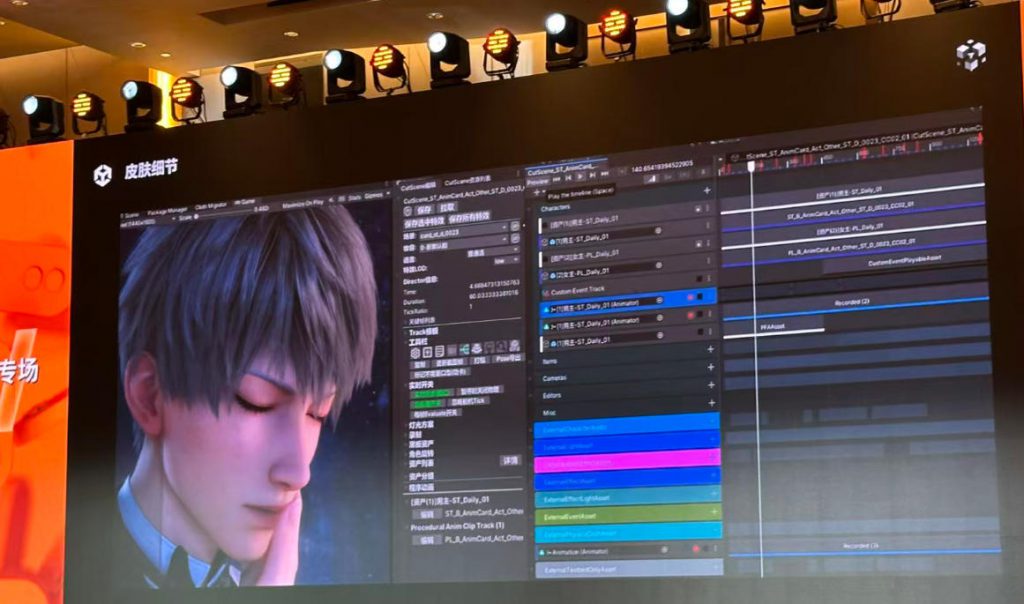Step to the next frame in Timeline

pyautogui.click(x=594, y=176)
